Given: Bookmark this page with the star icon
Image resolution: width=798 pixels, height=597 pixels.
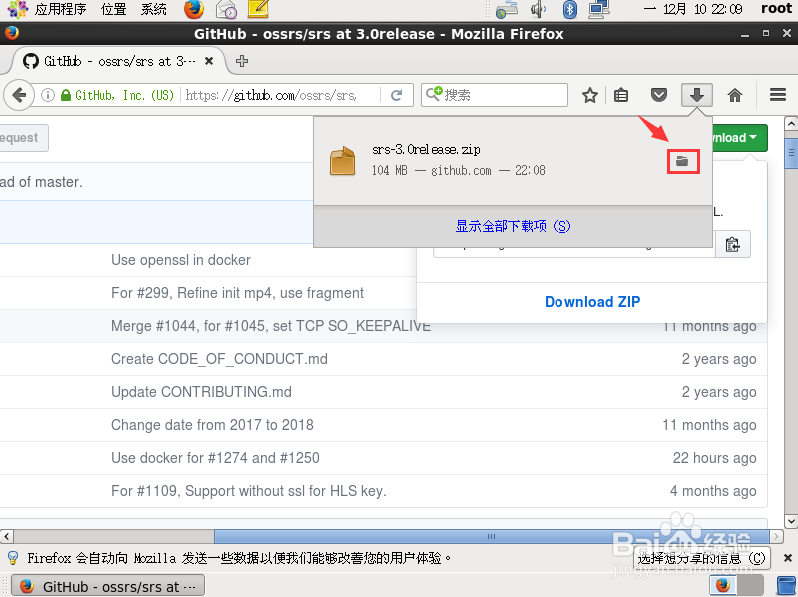Looking at the screenshot, I should click(589, 95).
